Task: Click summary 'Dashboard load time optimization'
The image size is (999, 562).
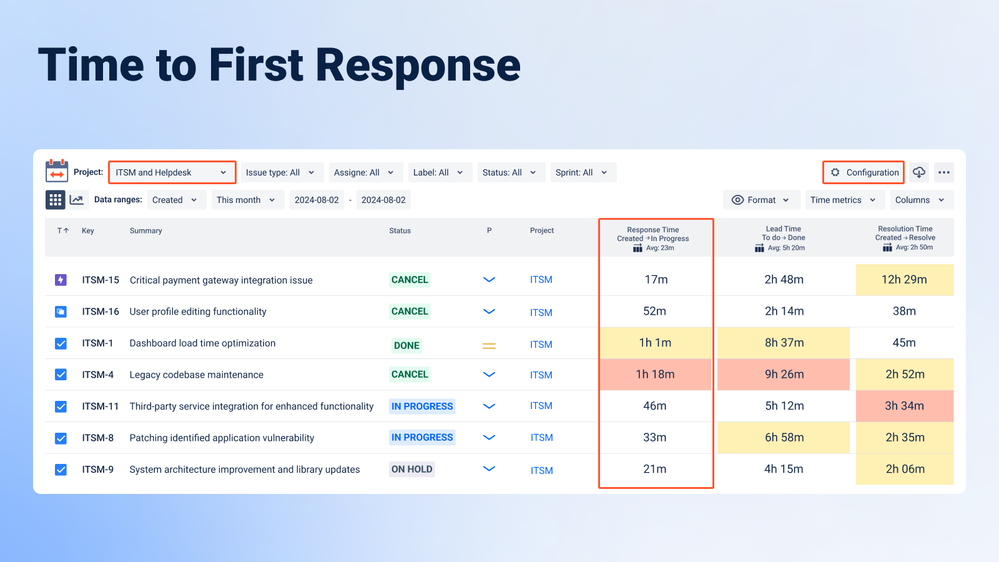Action: [203, 343]
